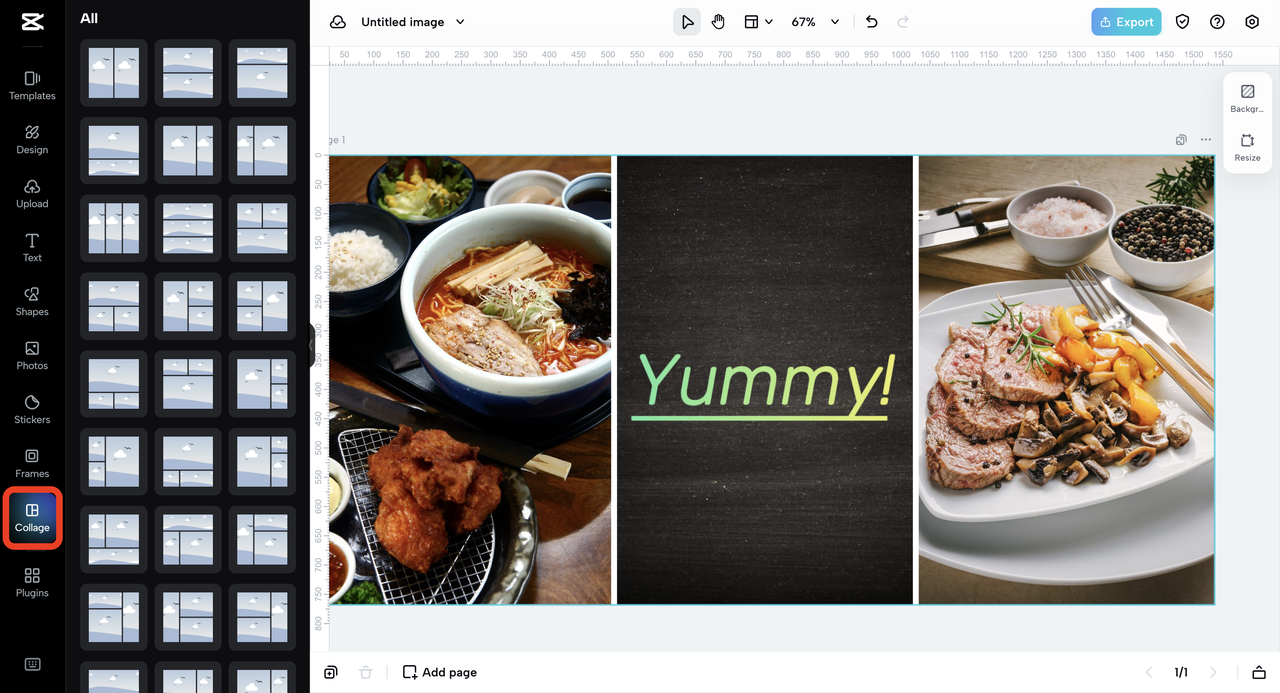Redo the last action

click(x=903, y=22)
